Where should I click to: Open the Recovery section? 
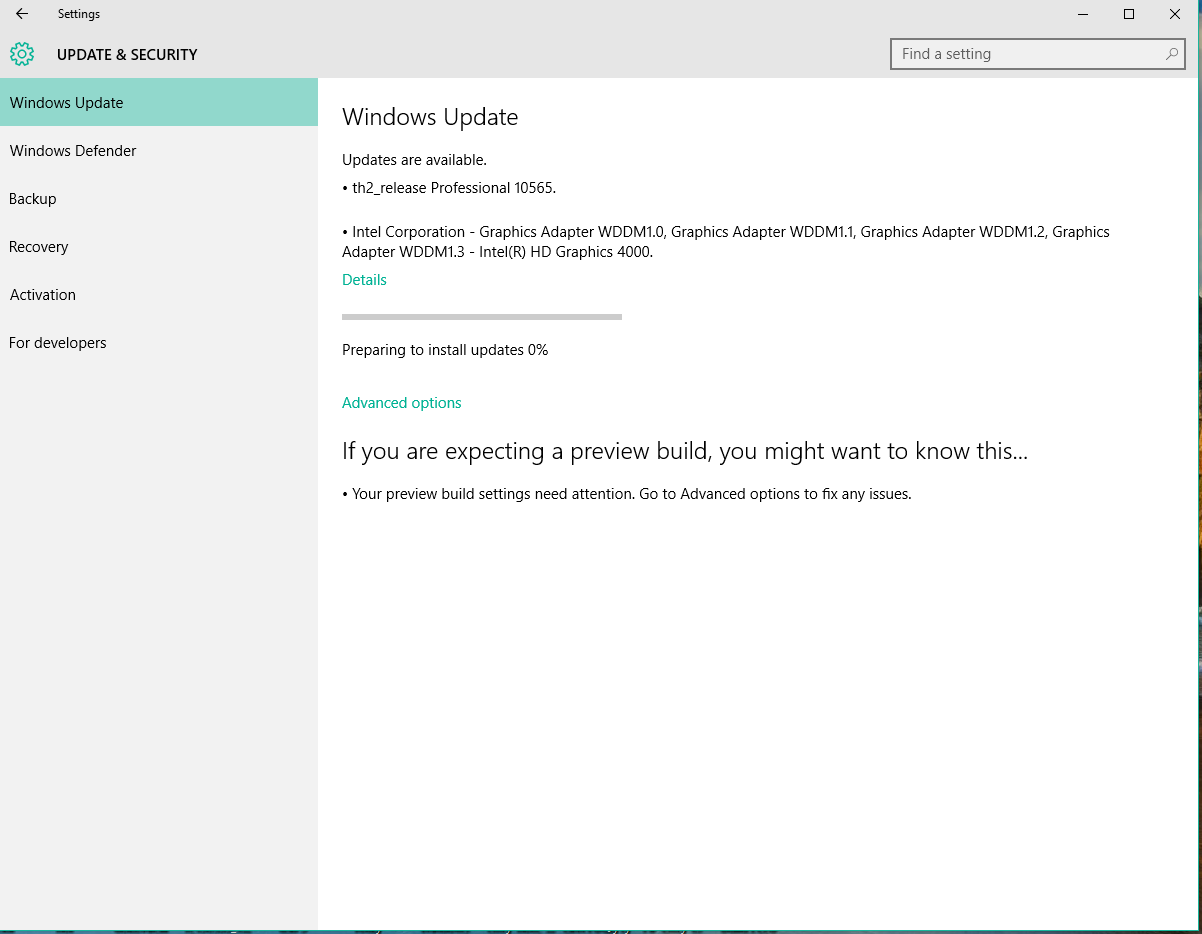pos(159,246)
